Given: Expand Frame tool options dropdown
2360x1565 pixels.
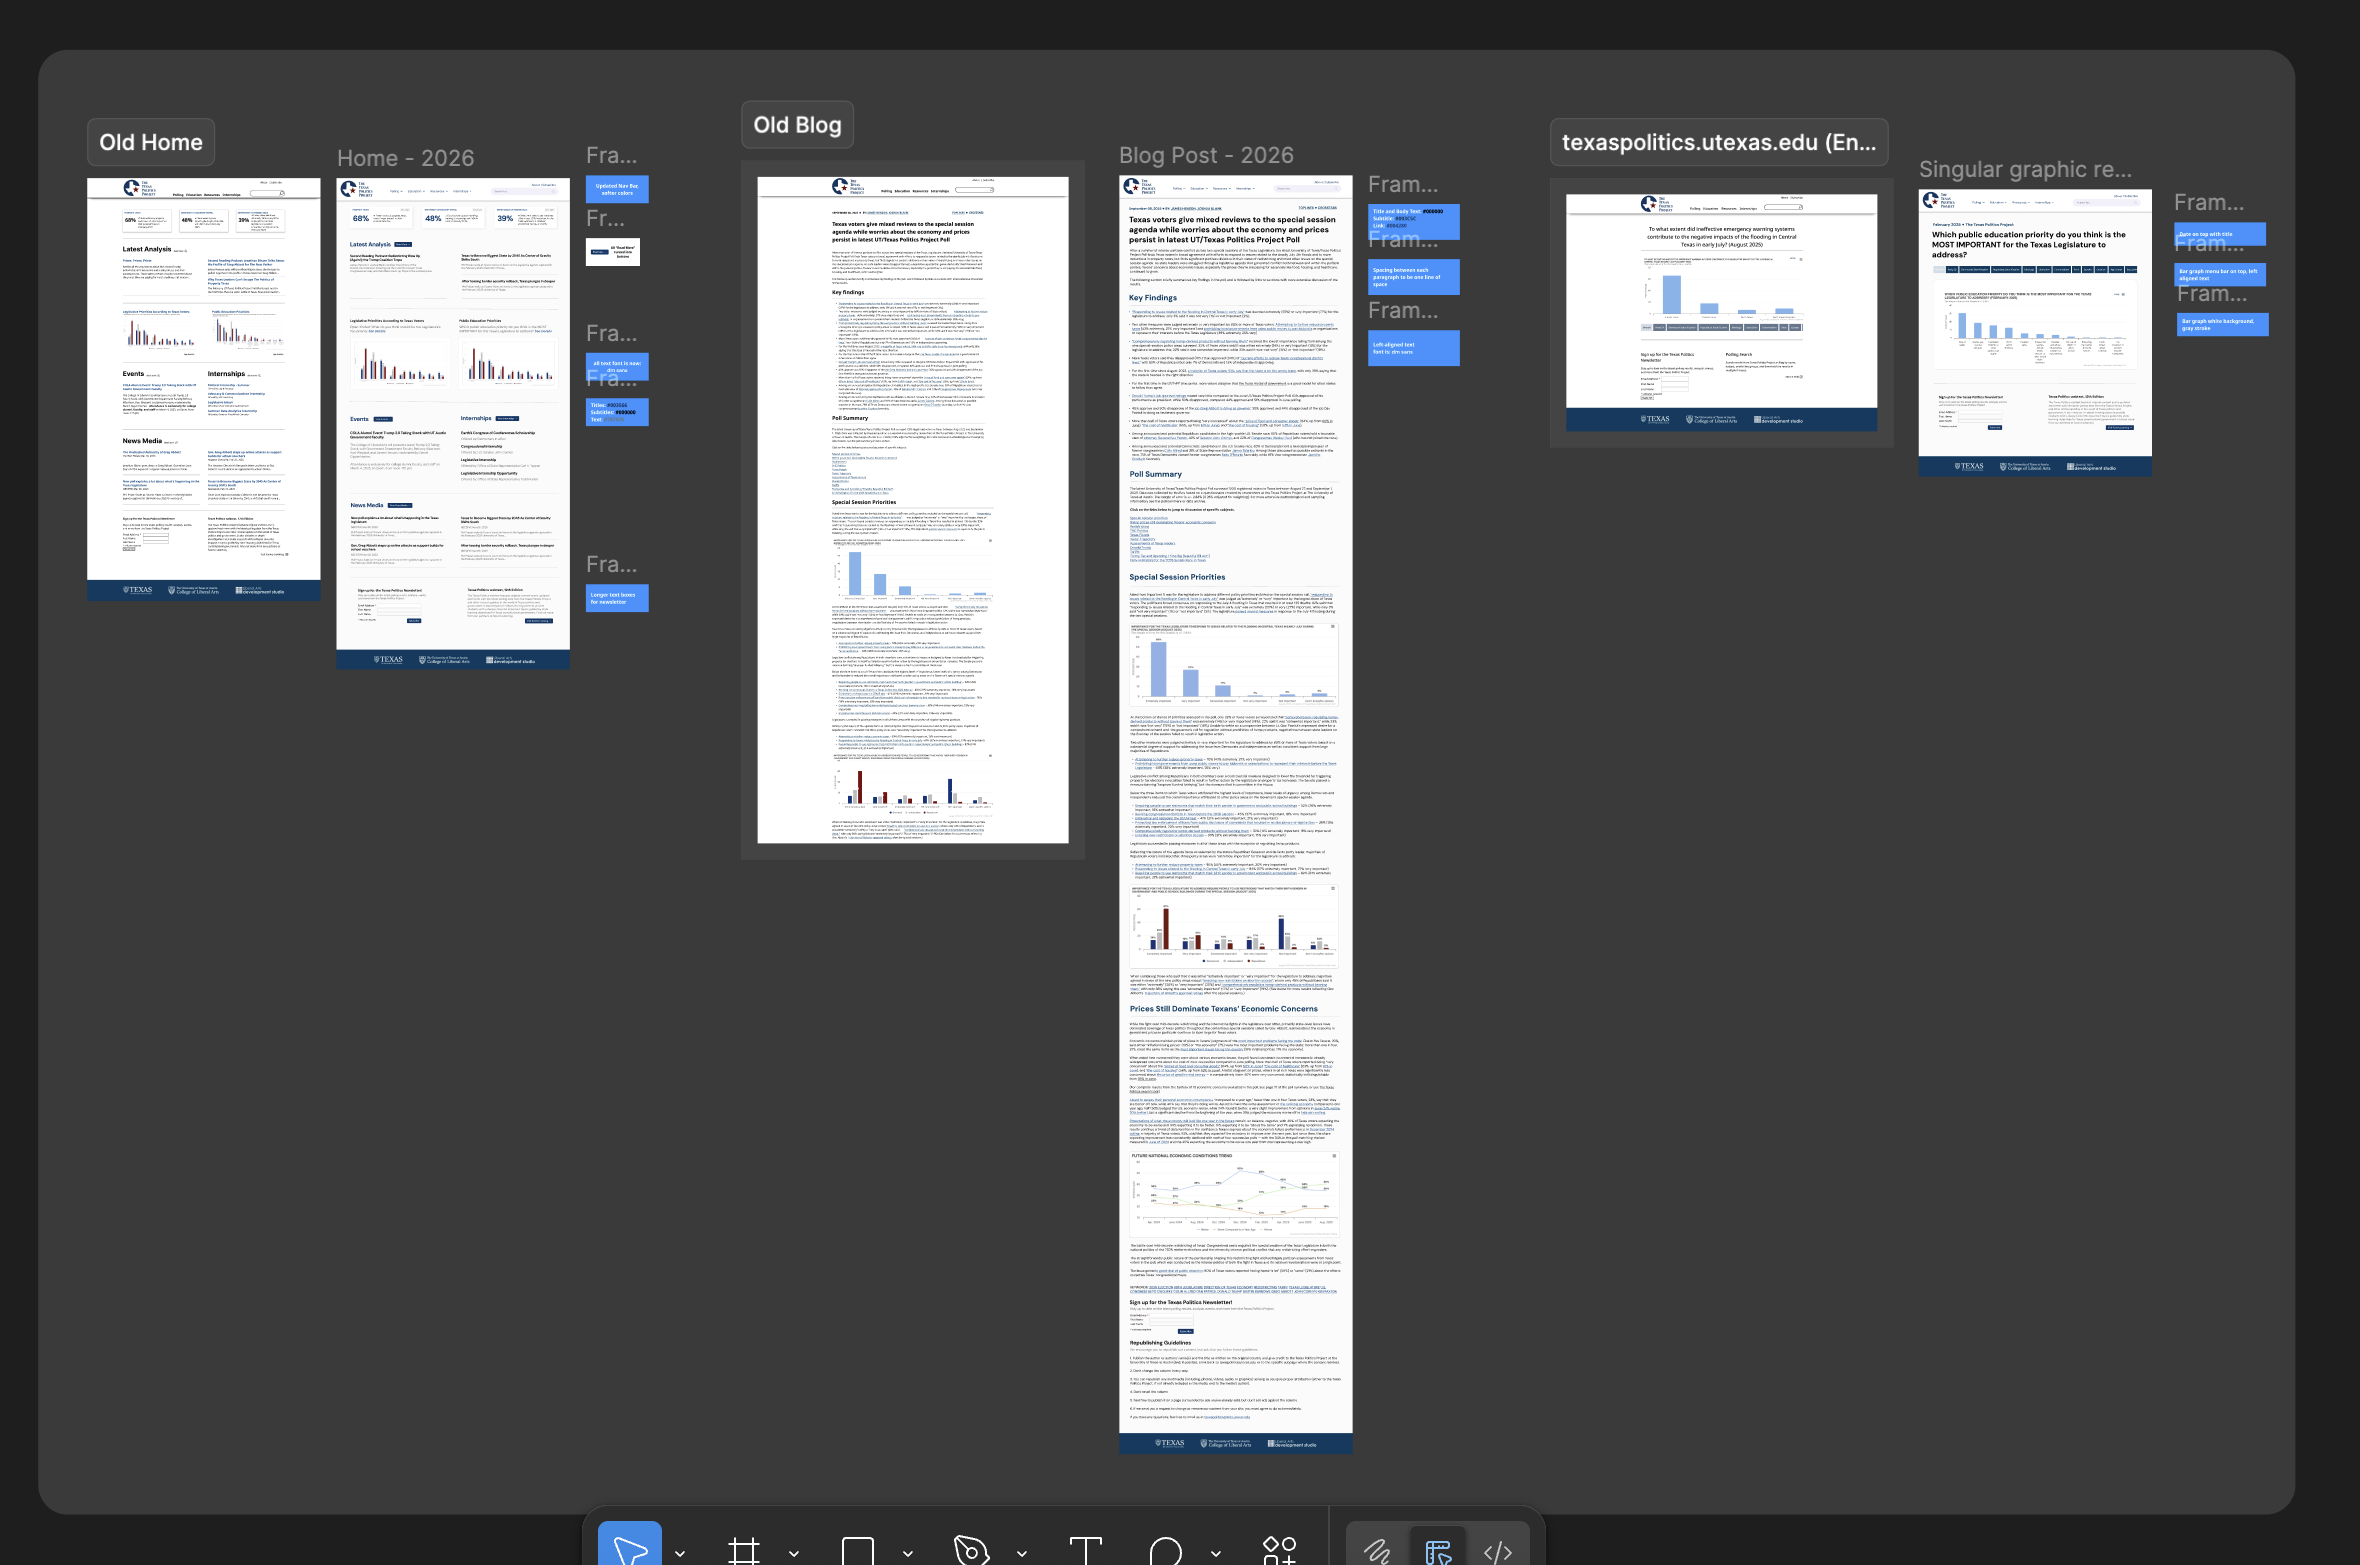Looking at the screenshot, I should point(794,1553).
